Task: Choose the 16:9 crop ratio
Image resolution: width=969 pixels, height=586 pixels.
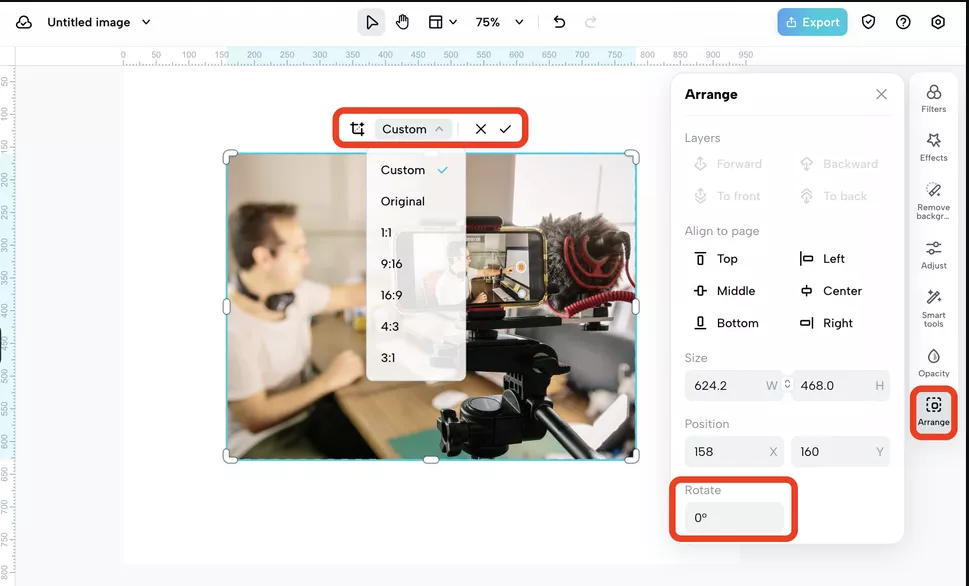Action: pos(391,295)
